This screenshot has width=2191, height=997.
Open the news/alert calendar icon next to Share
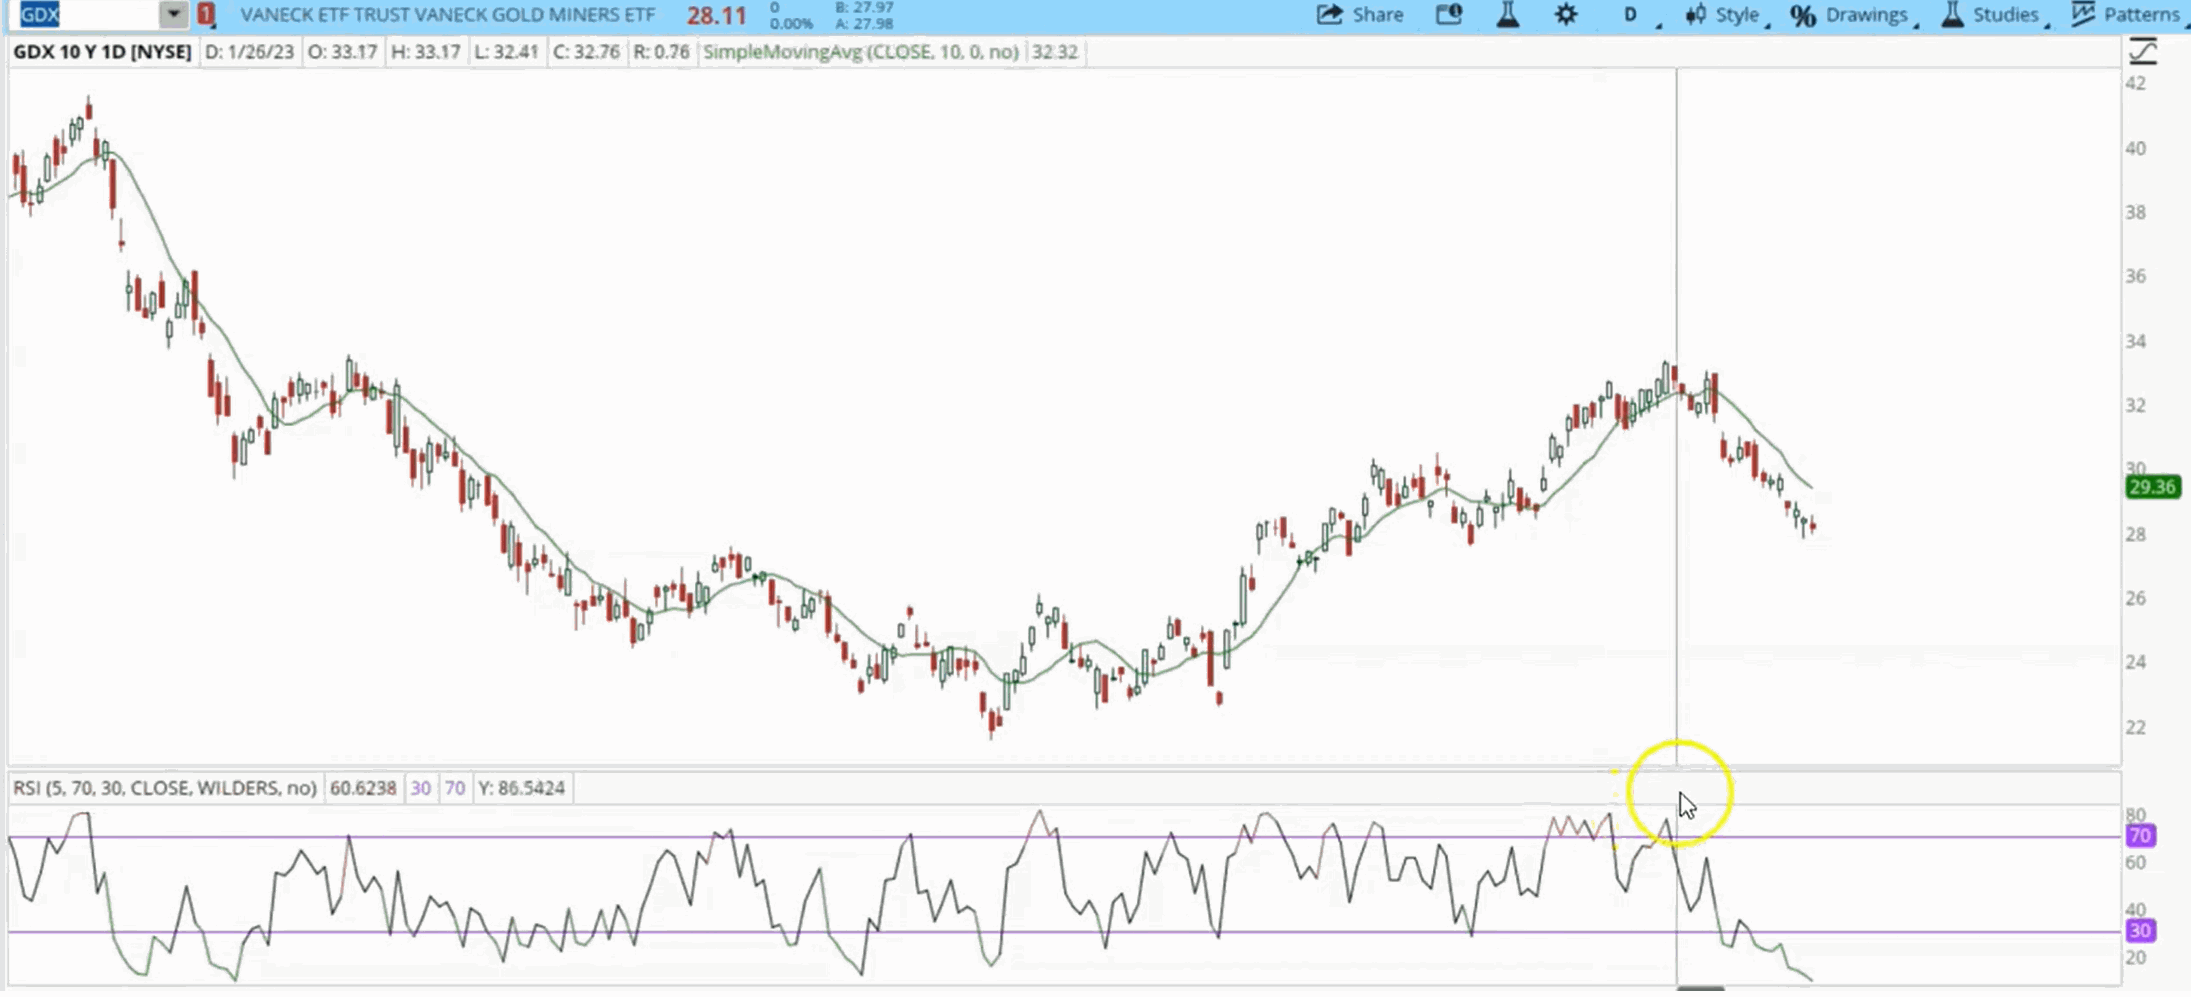click(x=1448, y=15)
